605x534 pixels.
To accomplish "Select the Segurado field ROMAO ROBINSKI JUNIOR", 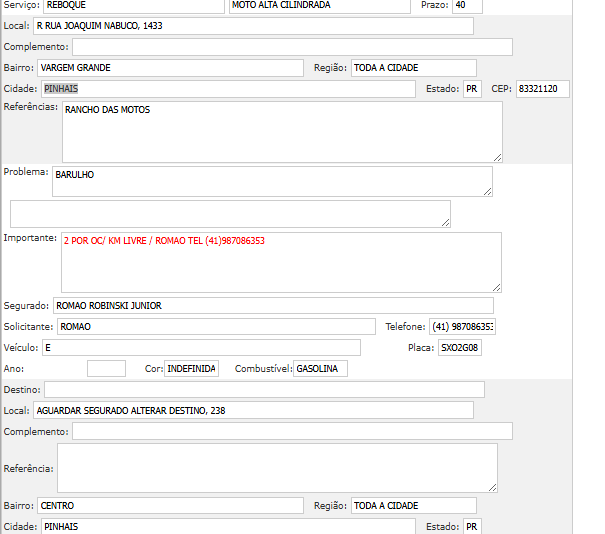I will tap(272, 305).
